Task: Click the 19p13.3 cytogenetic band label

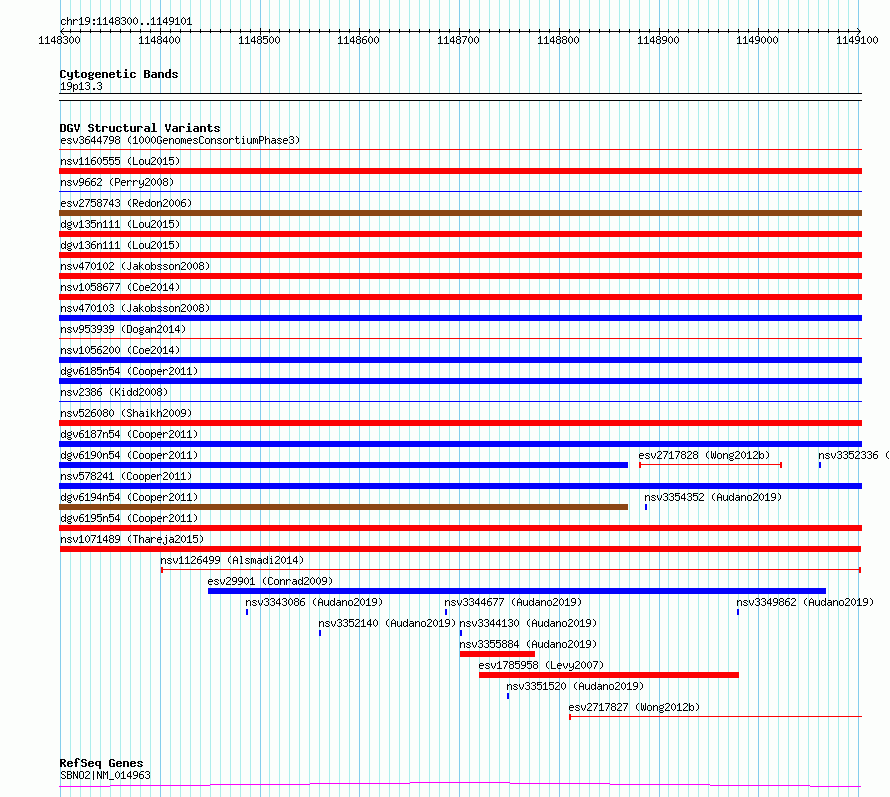Action: [x=81, y=86]
